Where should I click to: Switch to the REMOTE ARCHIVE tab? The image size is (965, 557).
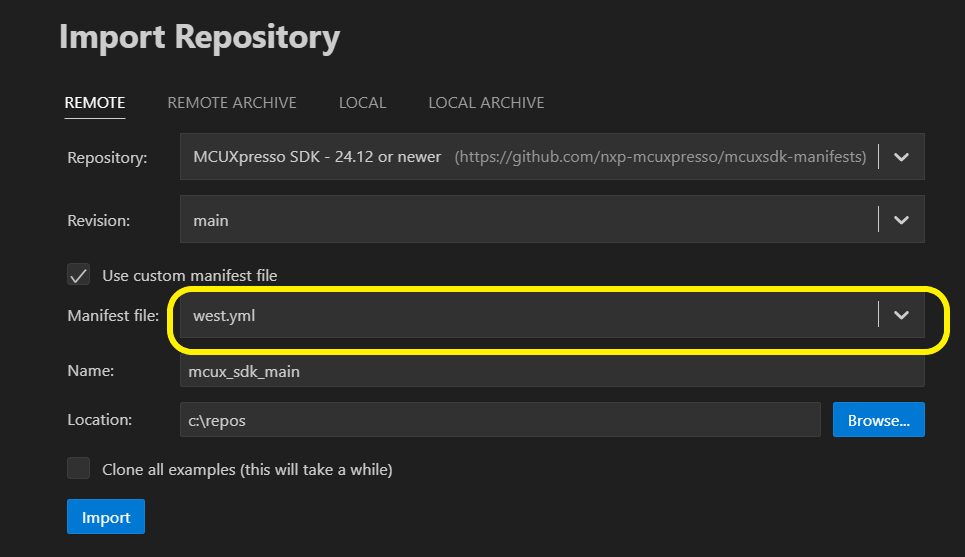point(231,102)
